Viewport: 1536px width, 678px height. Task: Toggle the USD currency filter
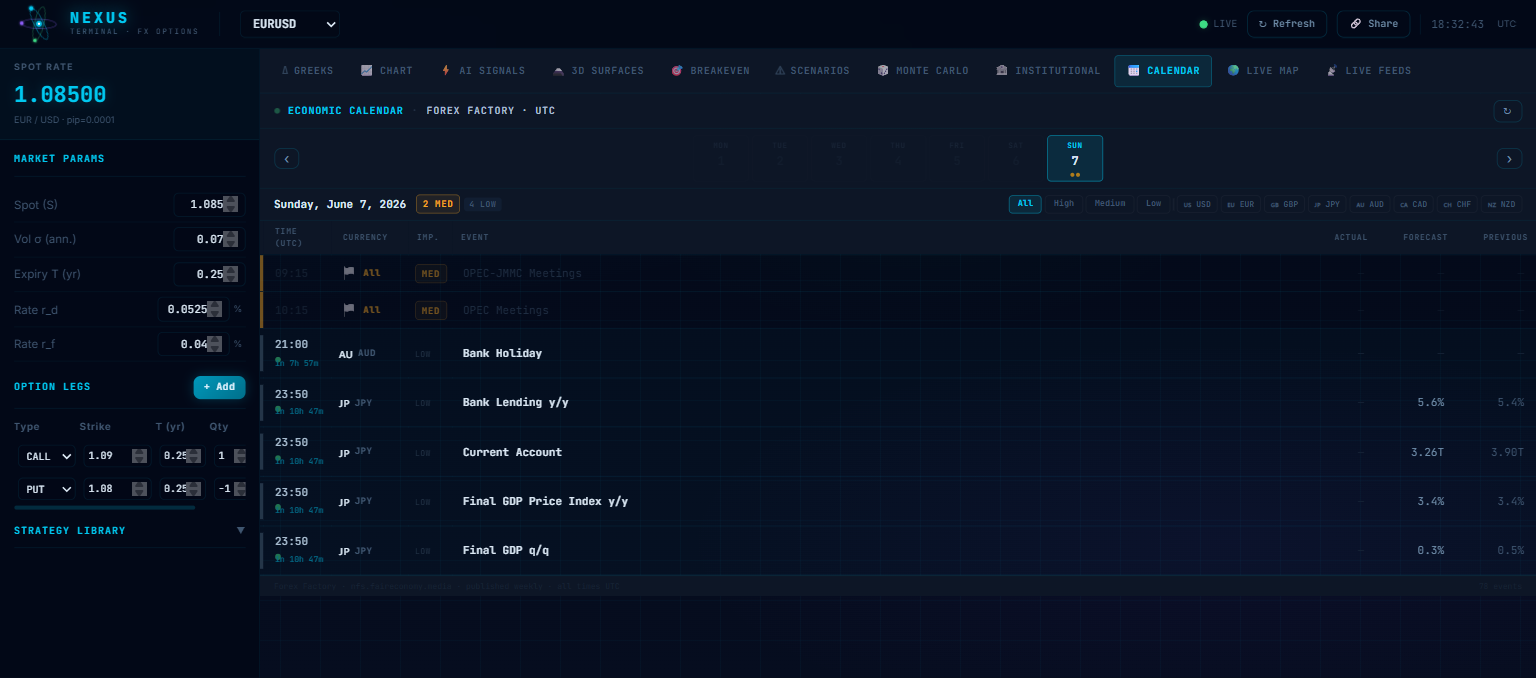click(1197, 204)
